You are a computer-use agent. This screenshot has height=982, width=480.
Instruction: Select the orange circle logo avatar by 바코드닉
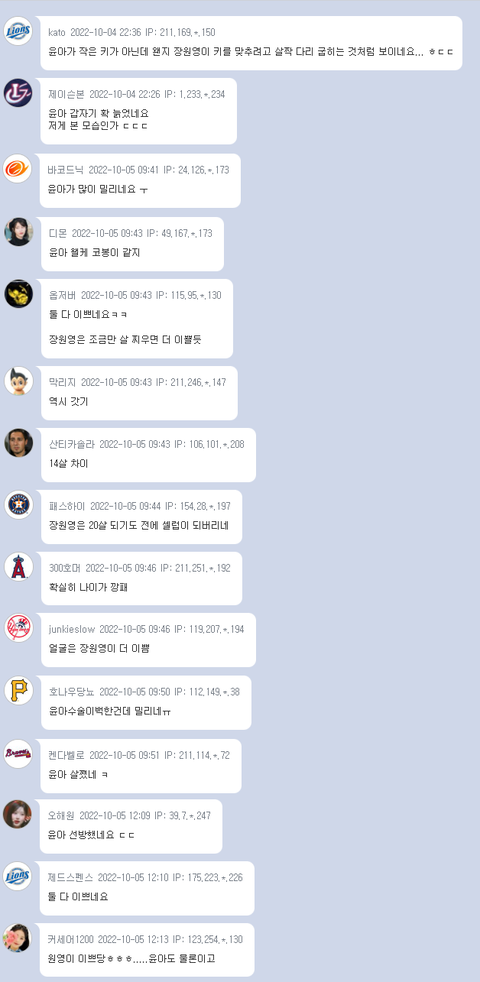pos(17,168)
